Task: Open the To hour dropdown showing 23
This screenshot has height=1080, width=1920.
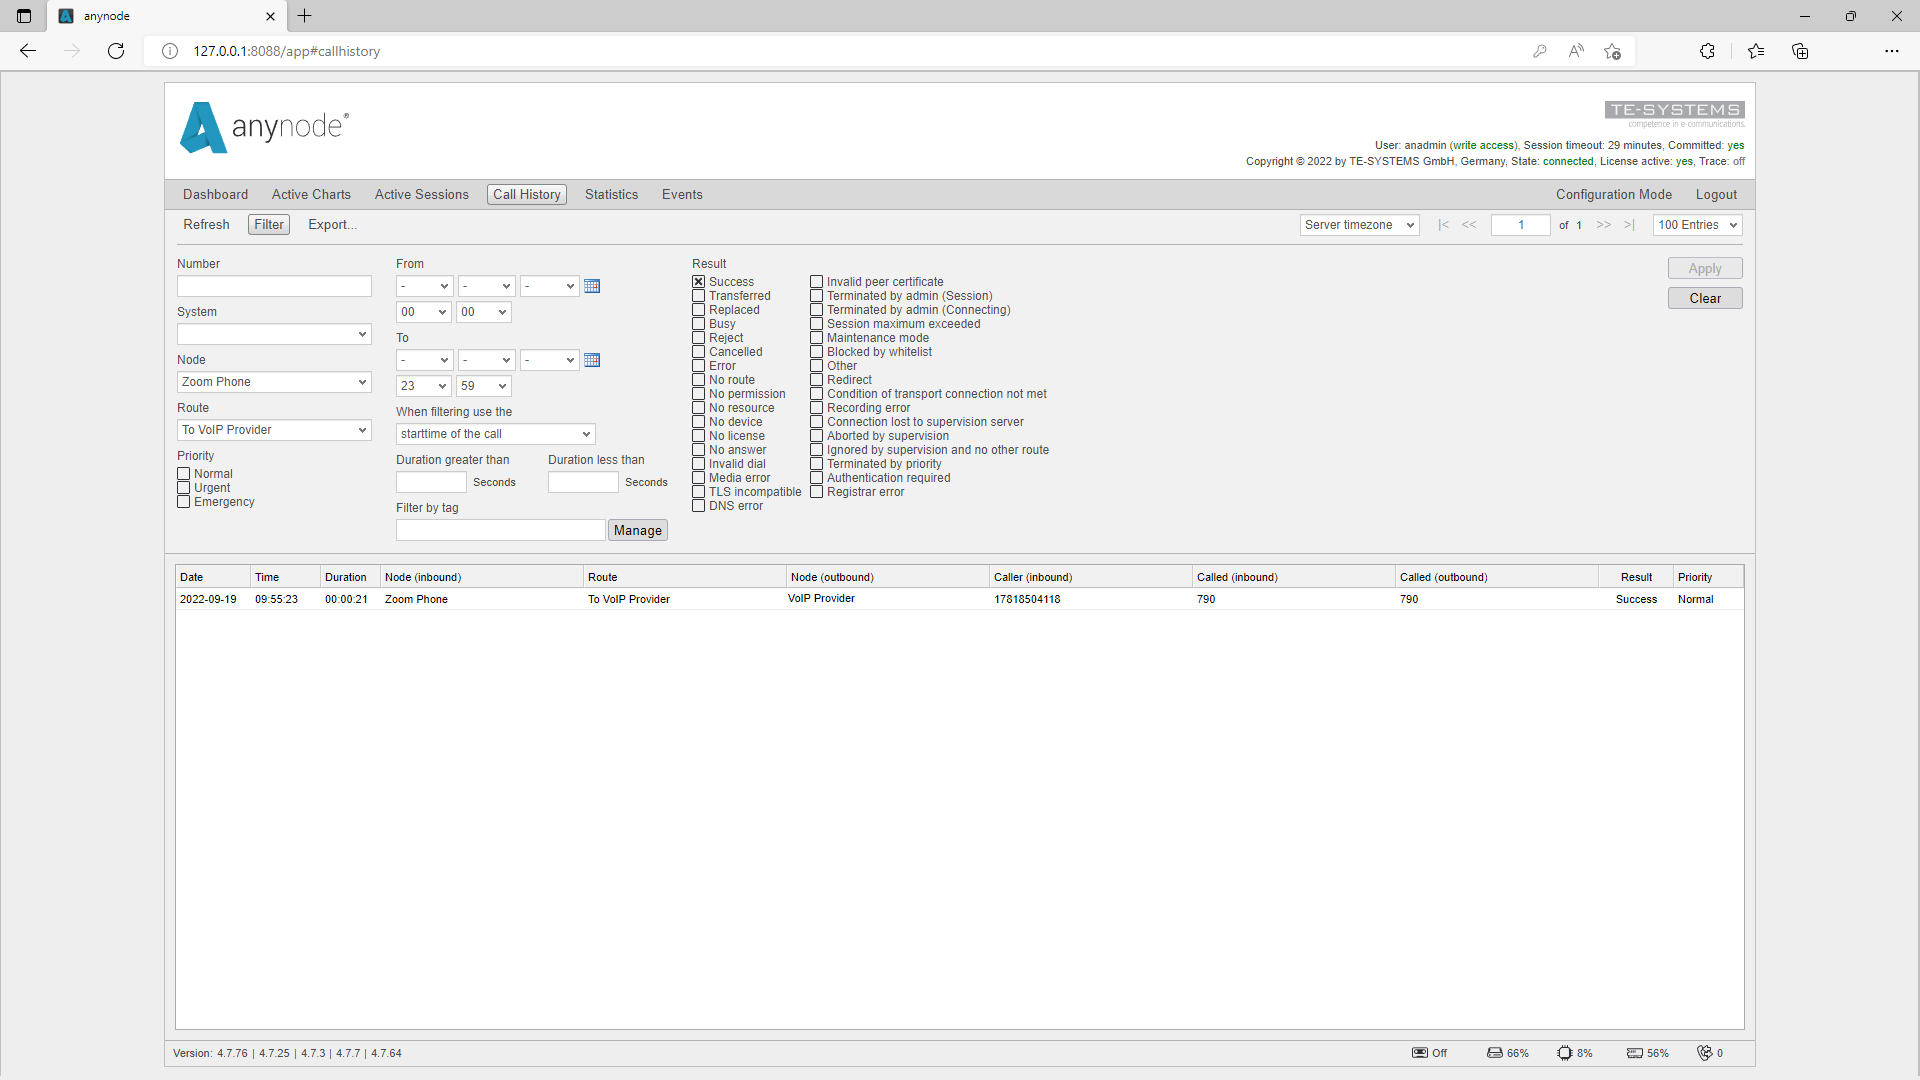Action: (423, 386)
